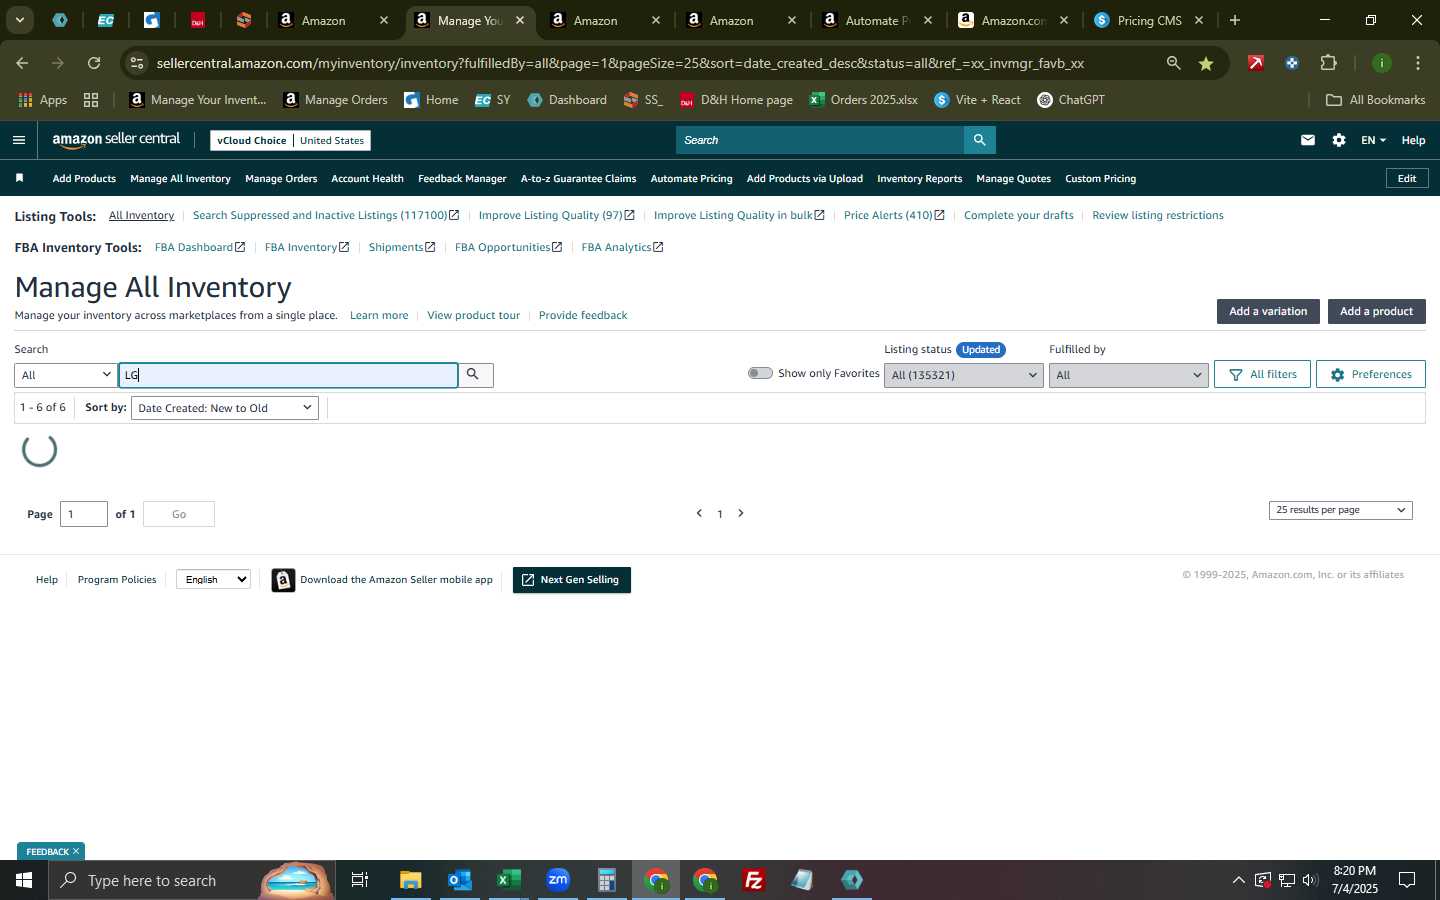Open the All filters button

coord(1262,374)
